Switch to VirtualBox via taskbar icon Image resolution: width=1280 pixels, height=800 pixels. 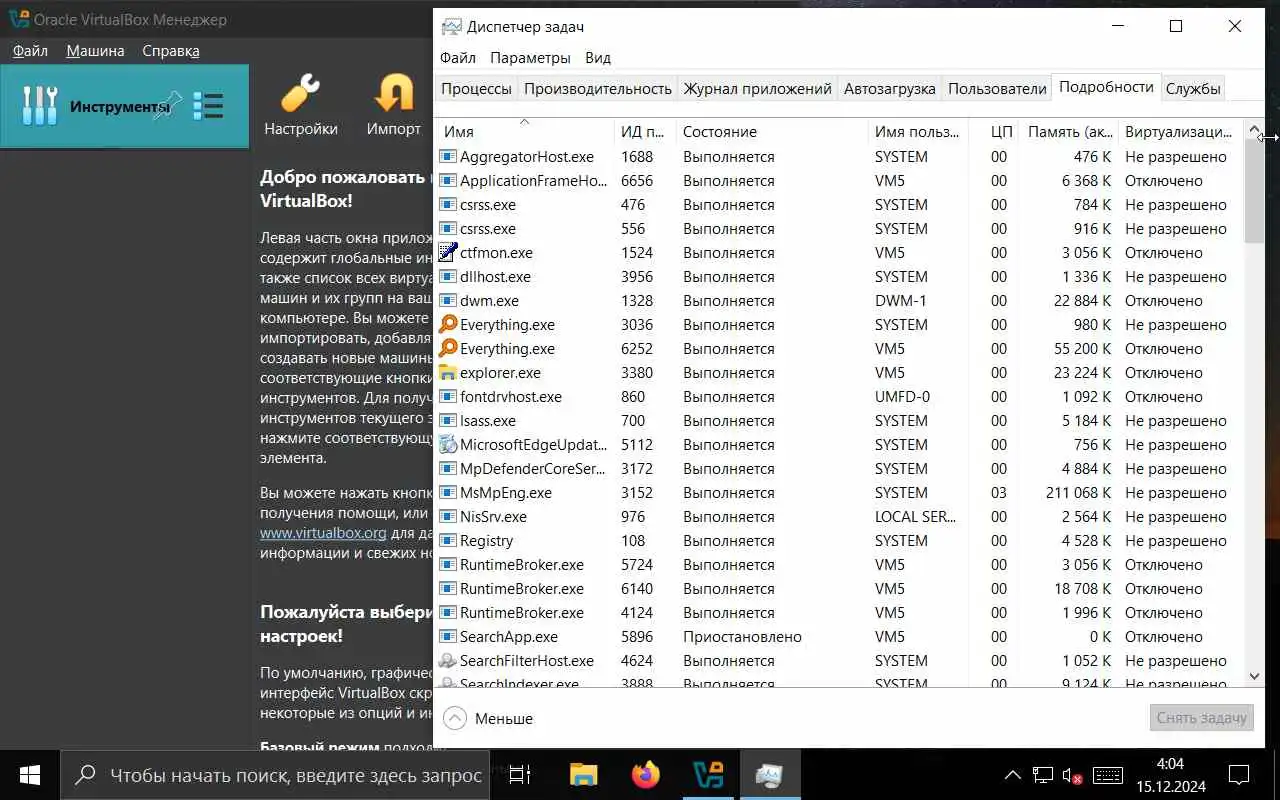coord(709,775)
